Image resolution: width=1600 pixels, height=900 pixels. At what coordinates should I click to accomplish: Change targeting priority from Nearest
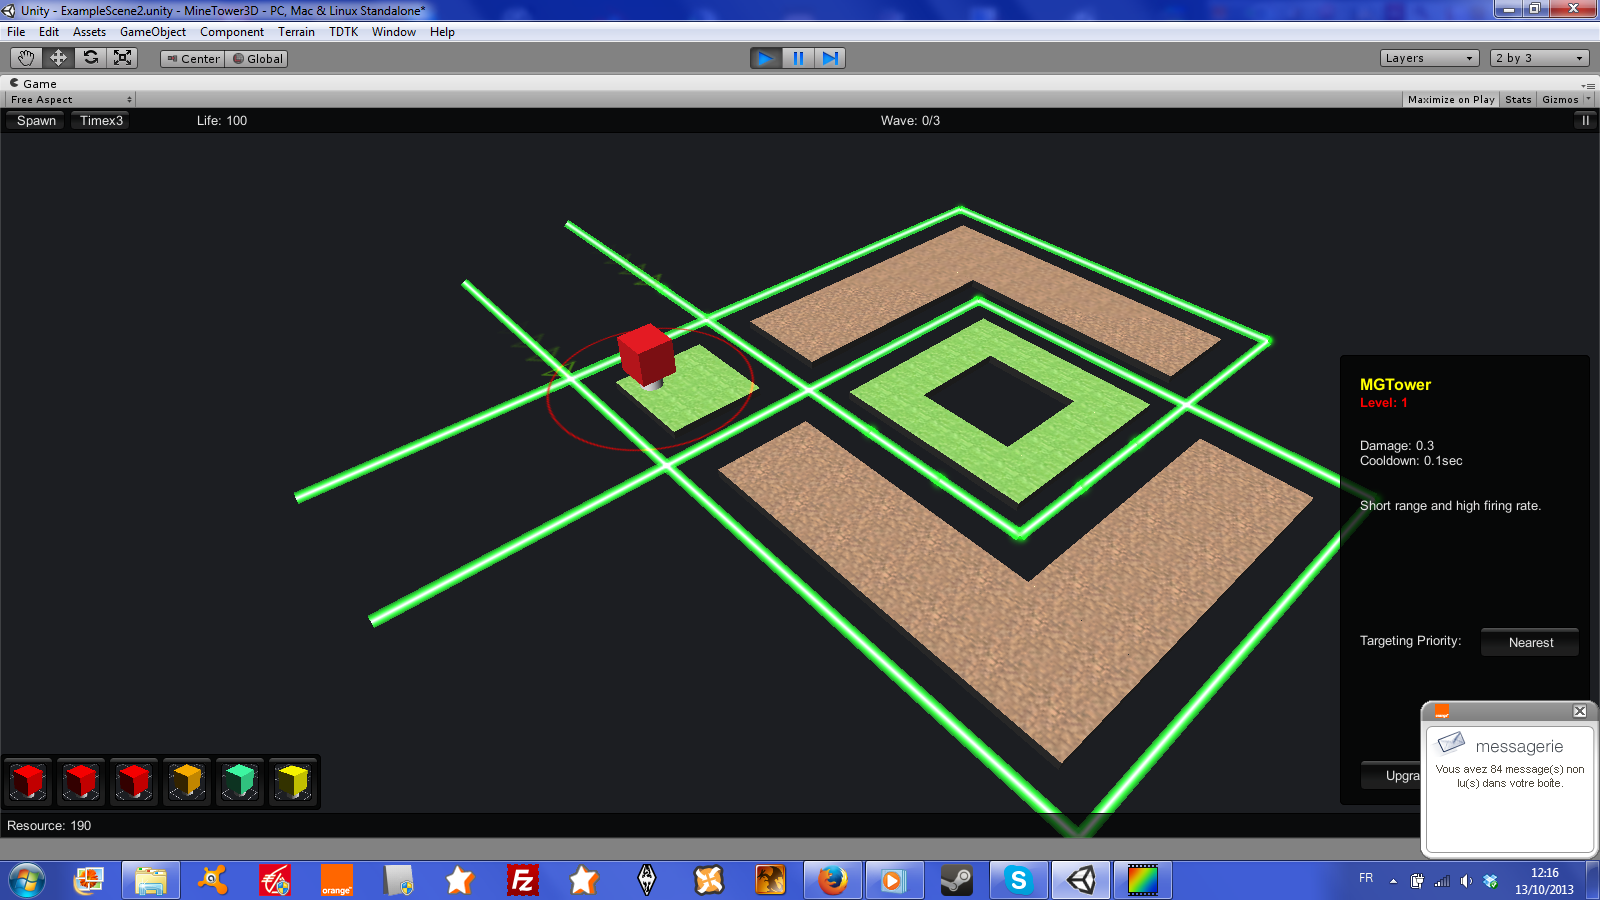point(1530,642)
